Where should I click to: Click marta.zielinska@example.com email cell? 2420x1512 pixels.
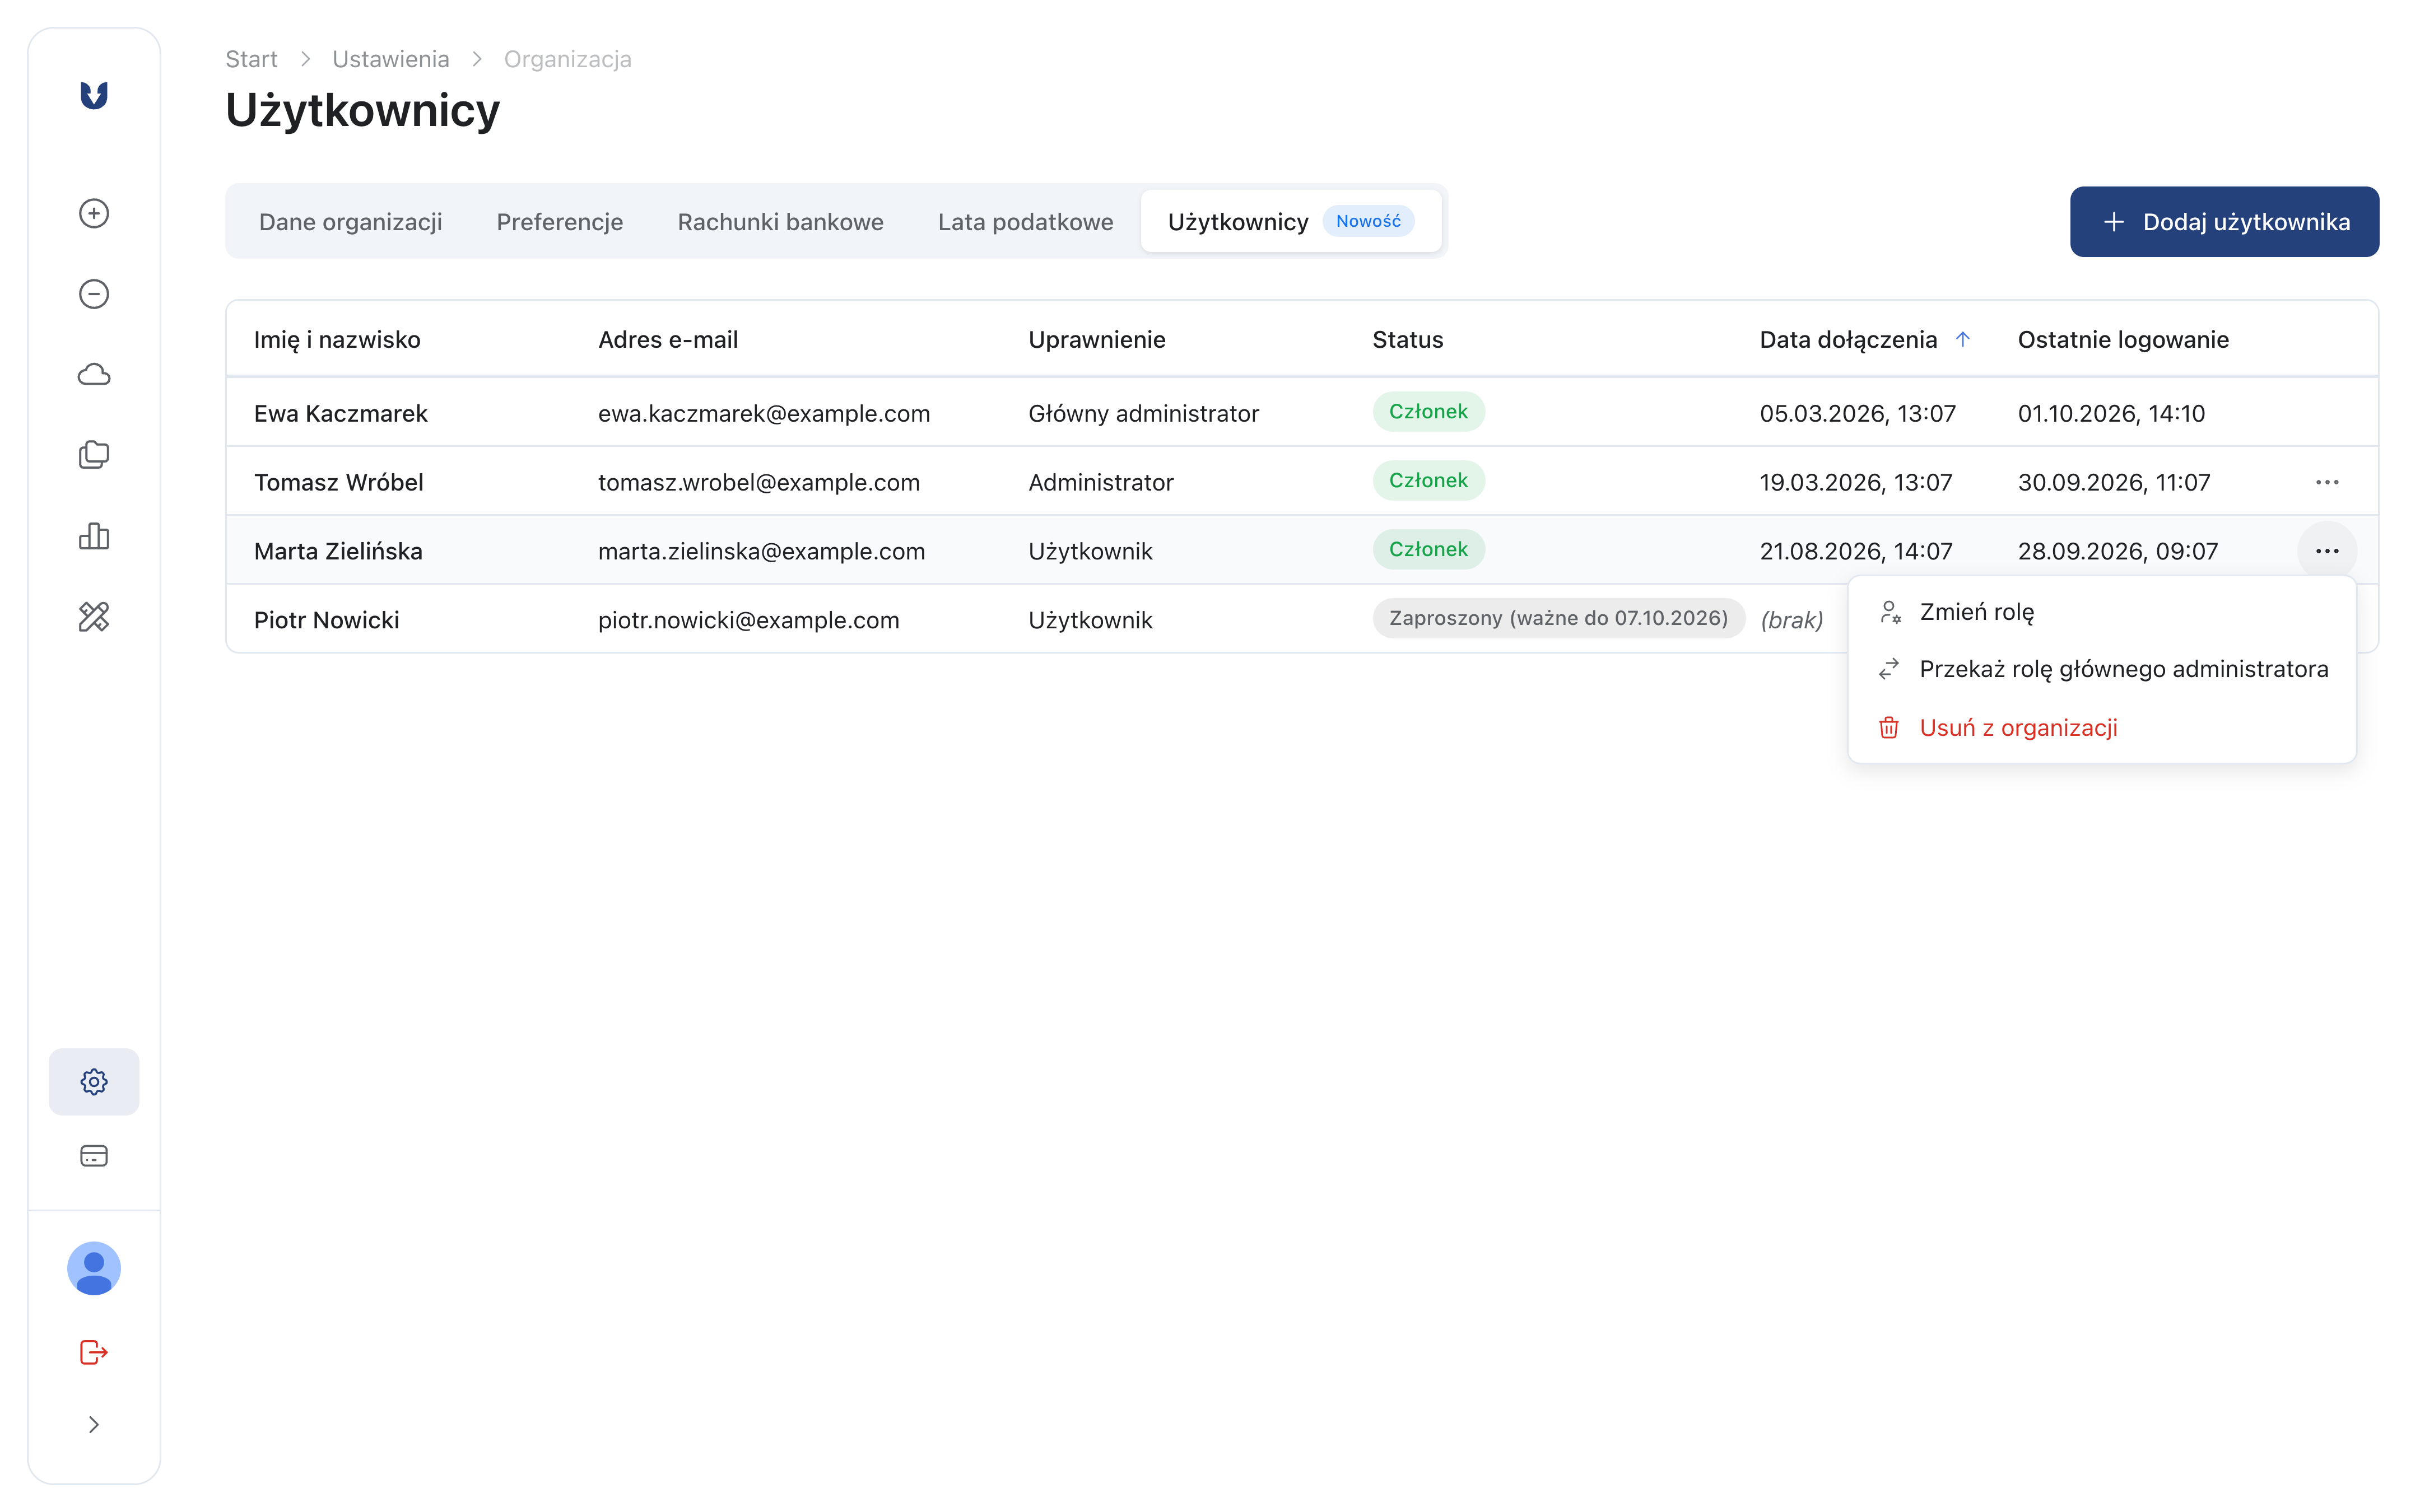click(761, 551)
